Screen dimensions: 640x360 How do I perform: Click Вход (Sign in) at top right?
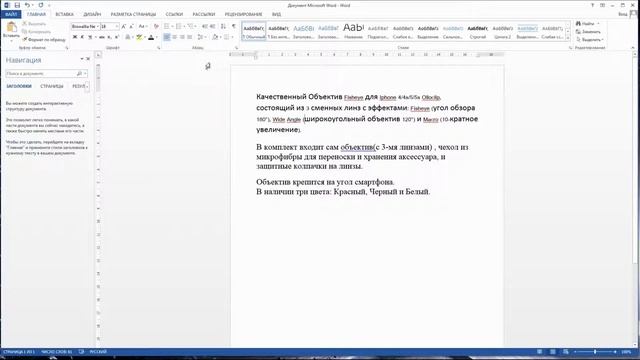pos(623,14)
